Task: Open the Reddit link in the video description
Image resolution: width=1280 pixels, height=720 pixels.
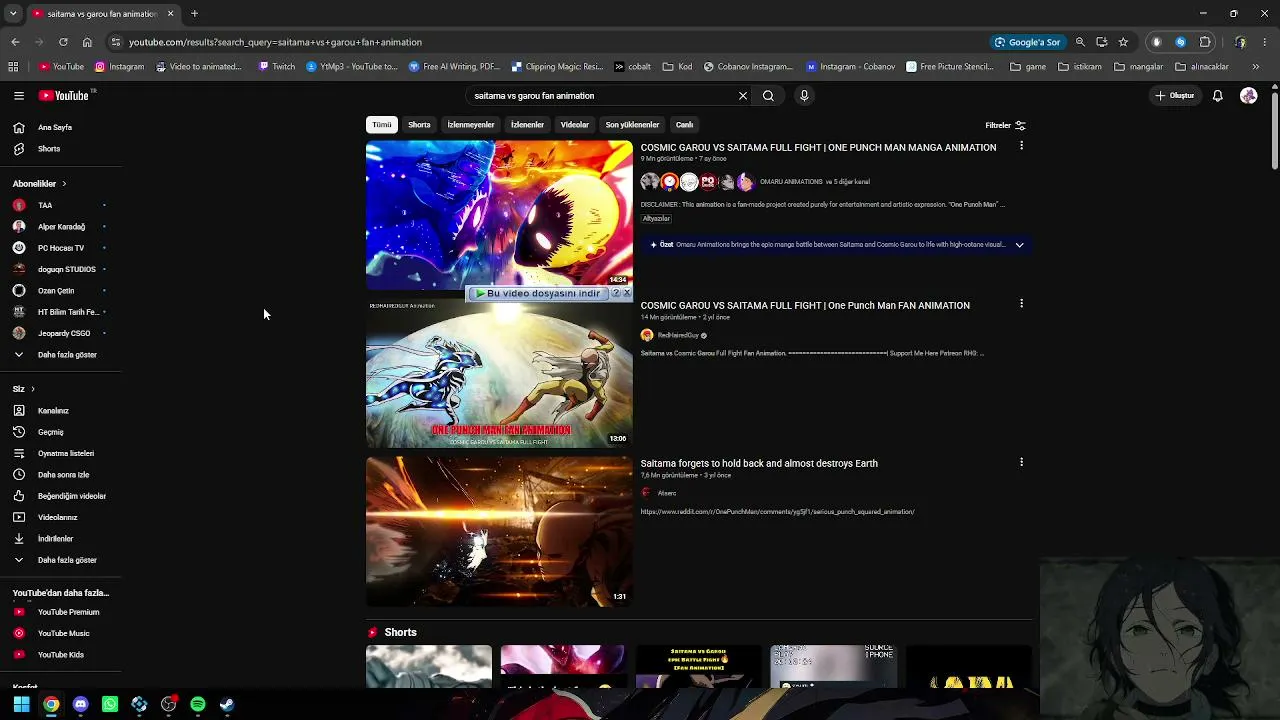Action: (777, 512)
